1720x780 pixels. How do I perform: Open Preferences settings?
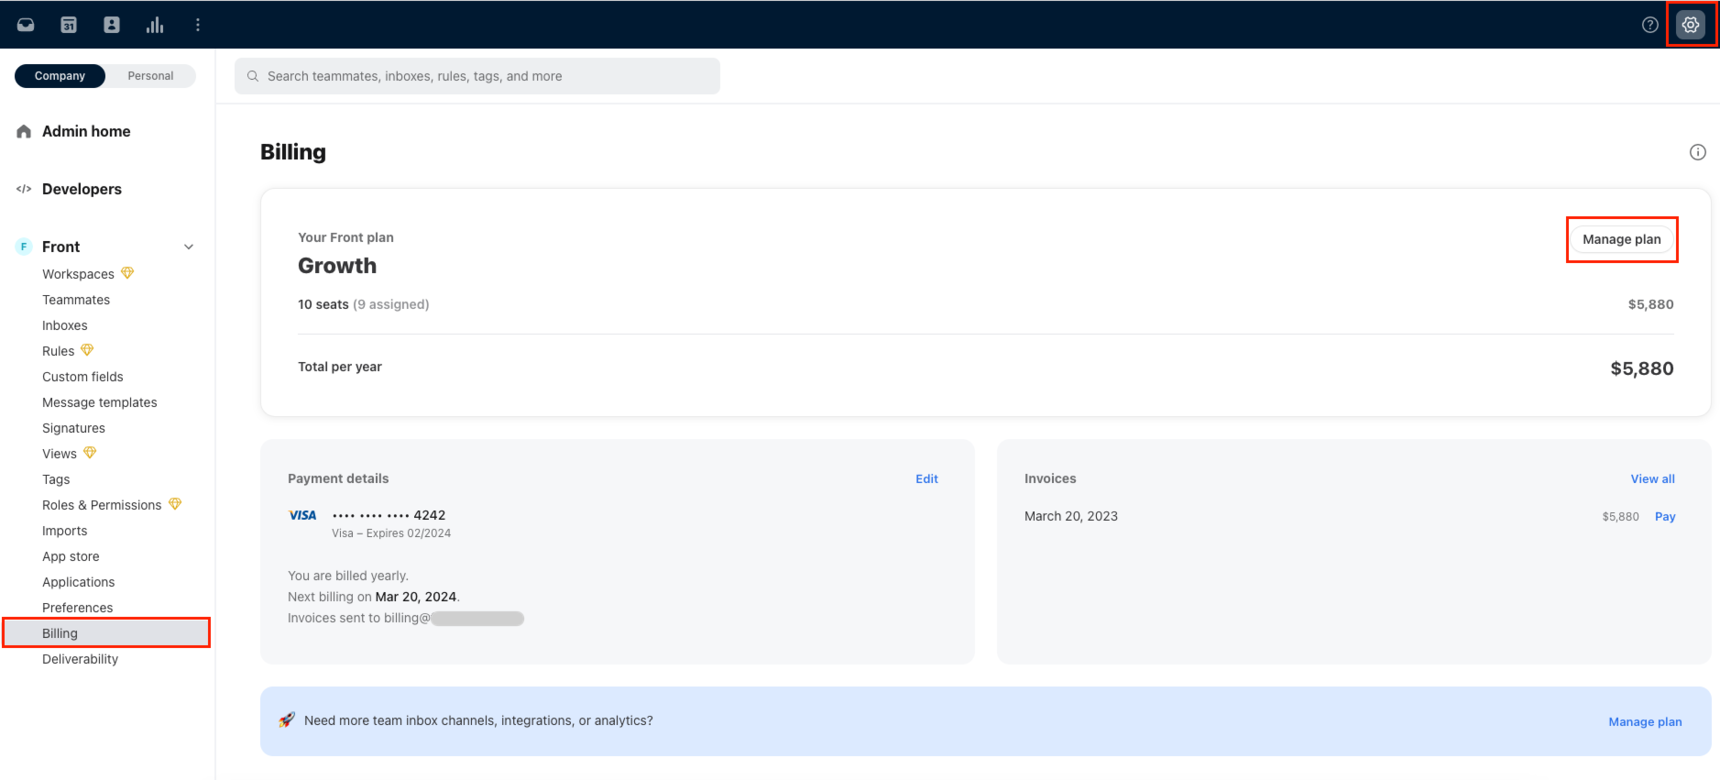(x=78, y=608)
